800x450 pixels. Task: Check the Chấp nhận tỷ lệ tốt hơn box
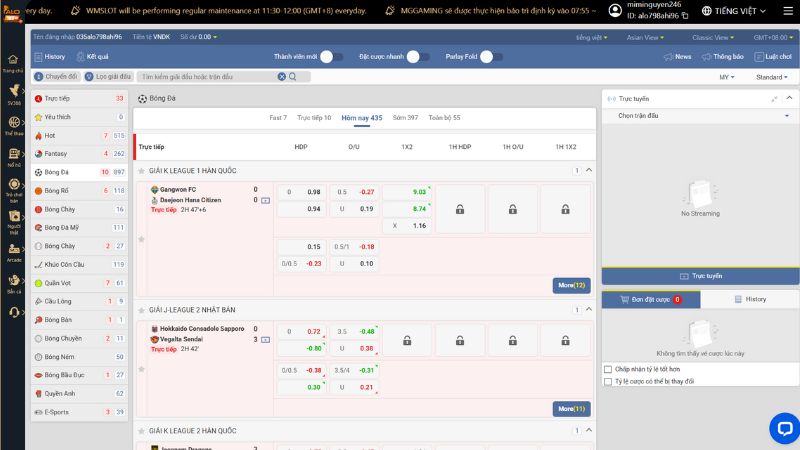tap(608, 368)
